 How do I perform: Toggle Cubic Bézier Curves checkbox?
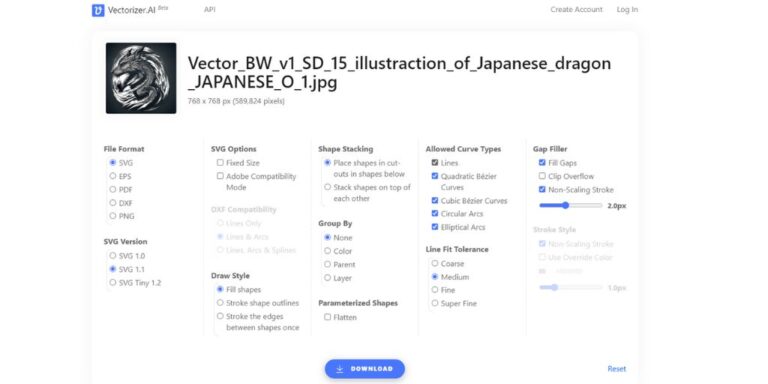coord(435,200)
